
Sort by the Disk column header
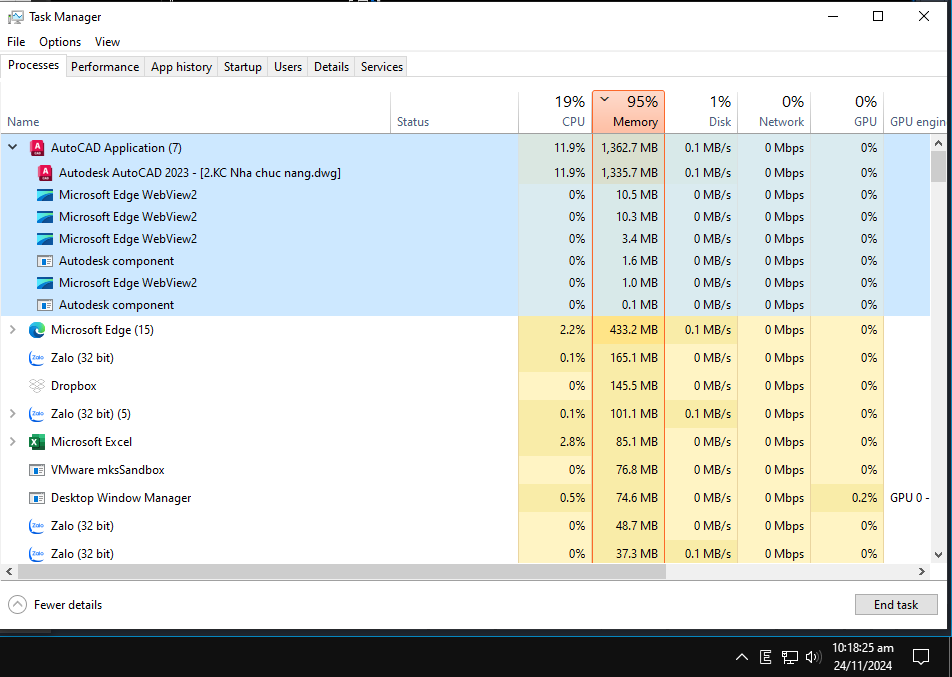point(702,112)
